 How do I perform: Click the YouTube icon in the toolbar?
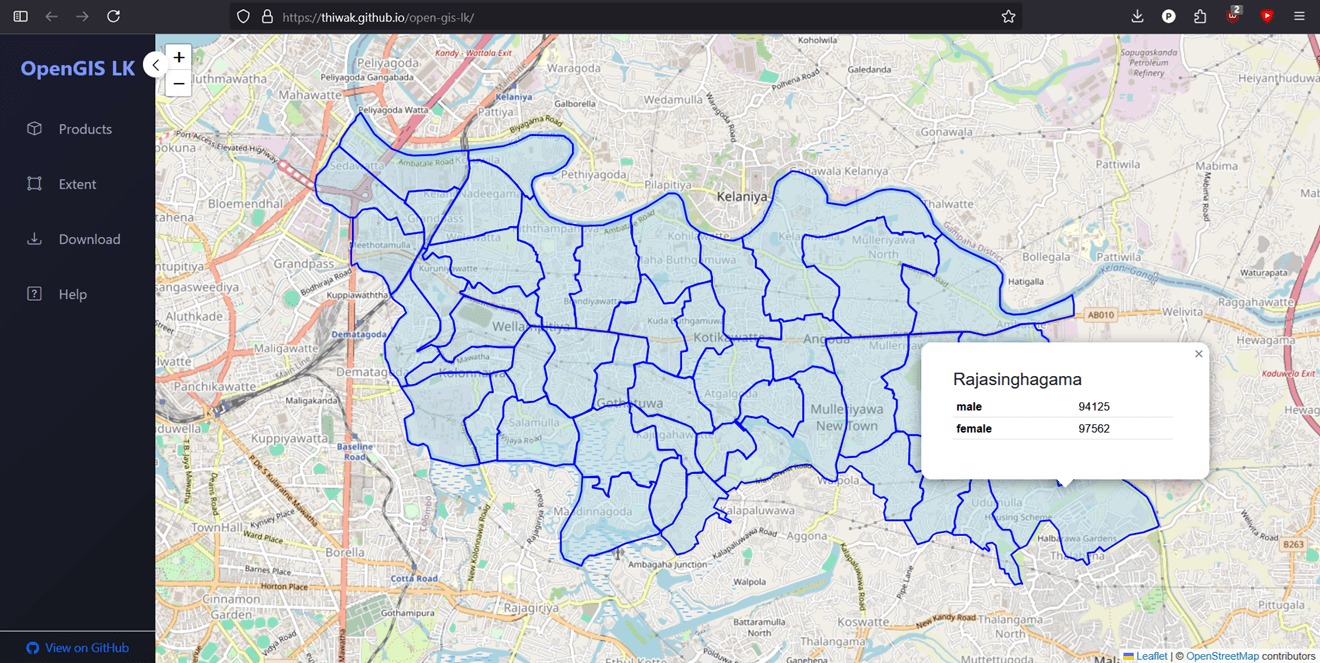(1266, 16)
